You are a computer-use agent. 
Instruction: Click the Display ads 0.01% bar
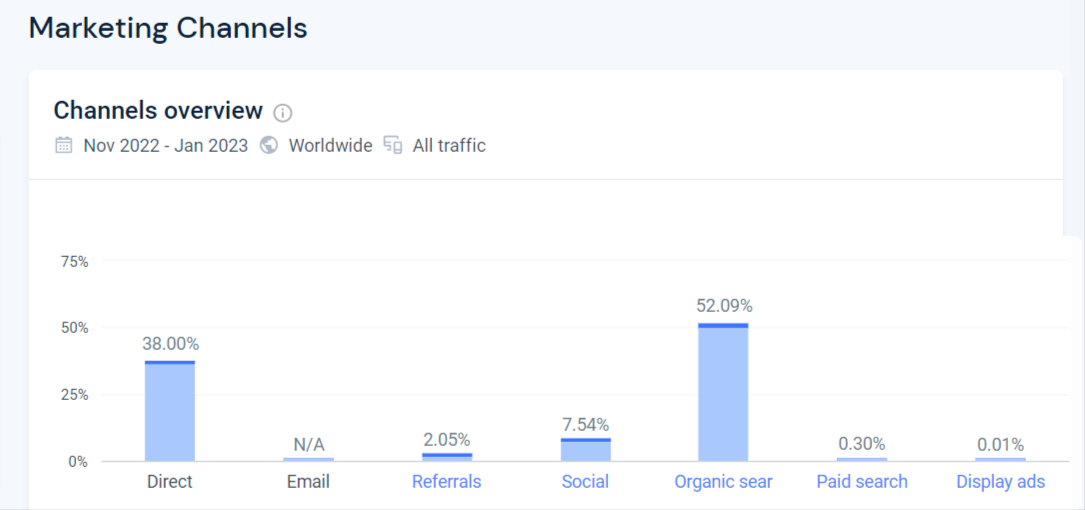point(1001,459)
